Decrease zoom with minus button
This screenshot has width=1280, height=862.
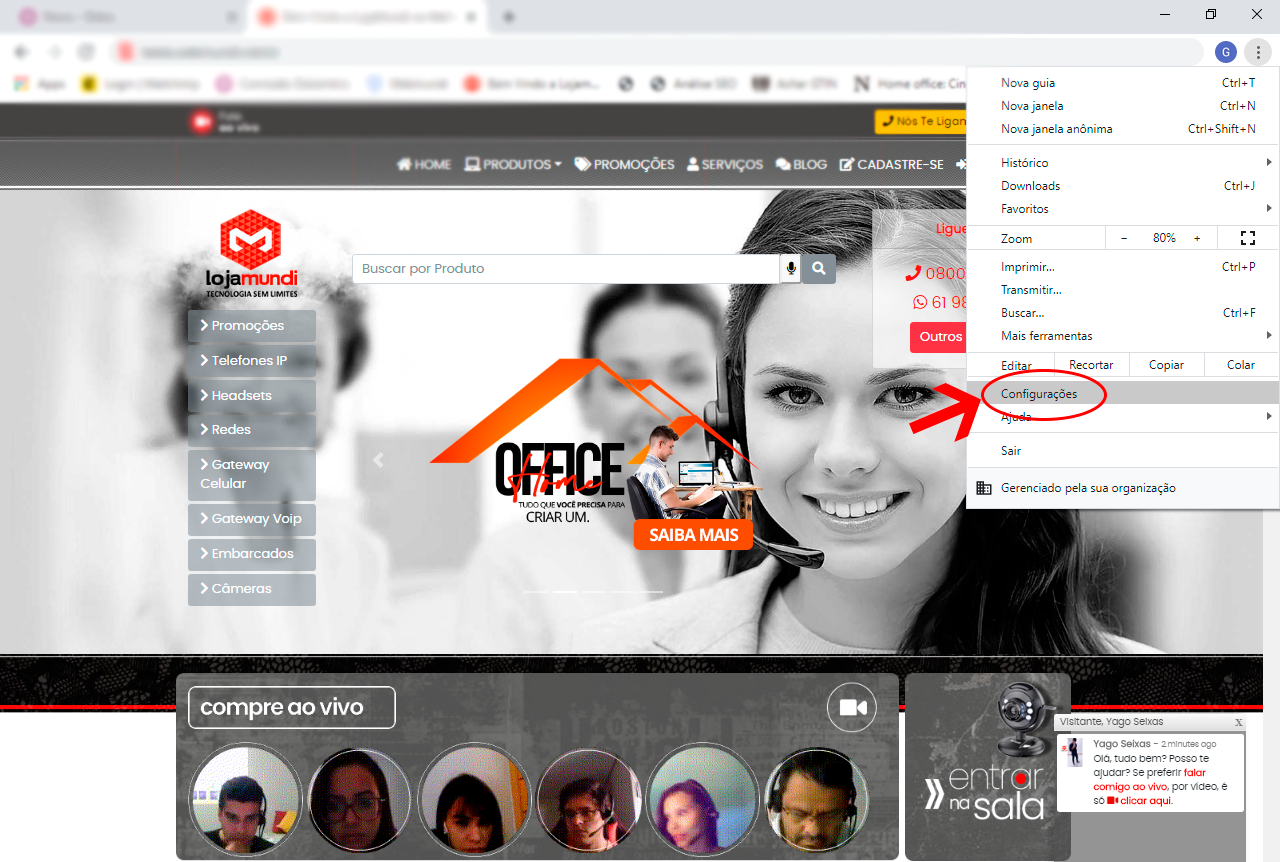click(x=1124, y=238)
